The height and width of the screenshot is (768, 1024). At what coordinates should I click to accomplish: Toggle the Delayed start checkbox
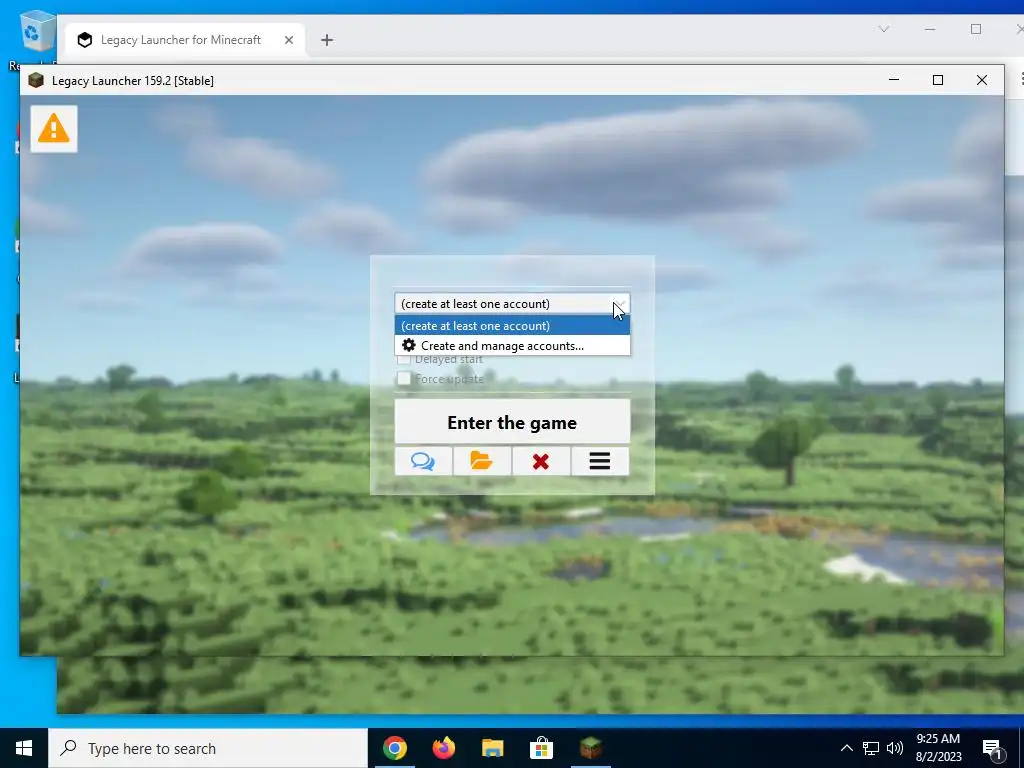point(404,359)
